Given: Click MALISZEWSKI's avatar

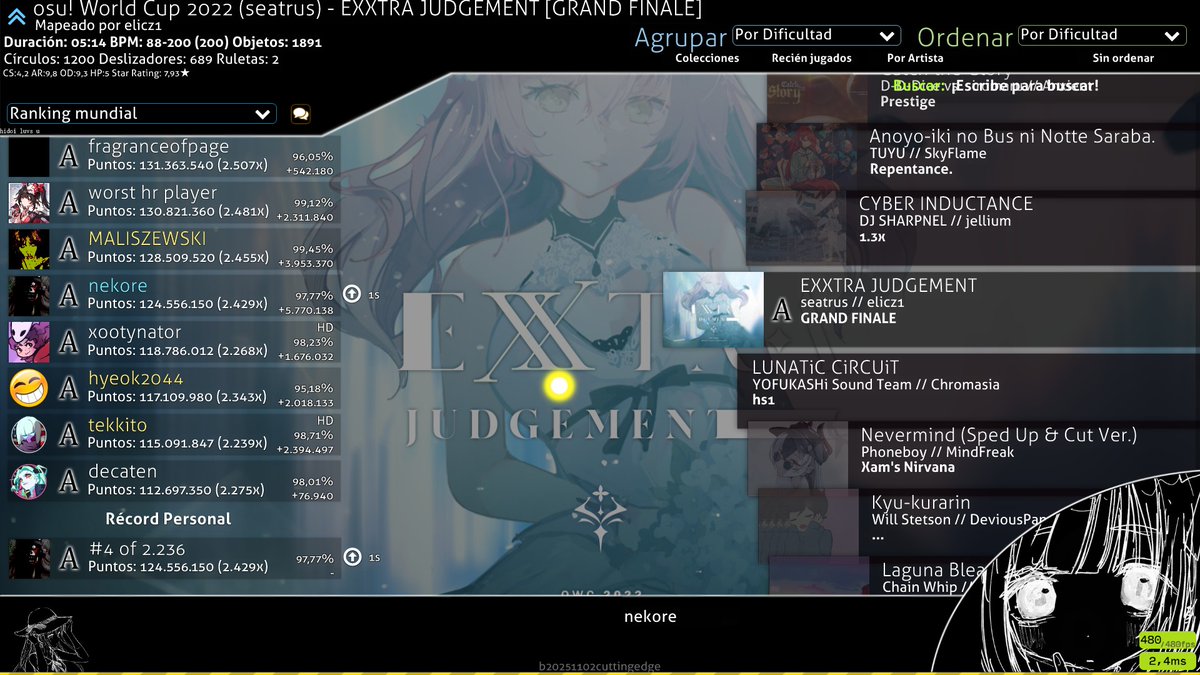Looking at the screenshot, I should pos(29,249).
